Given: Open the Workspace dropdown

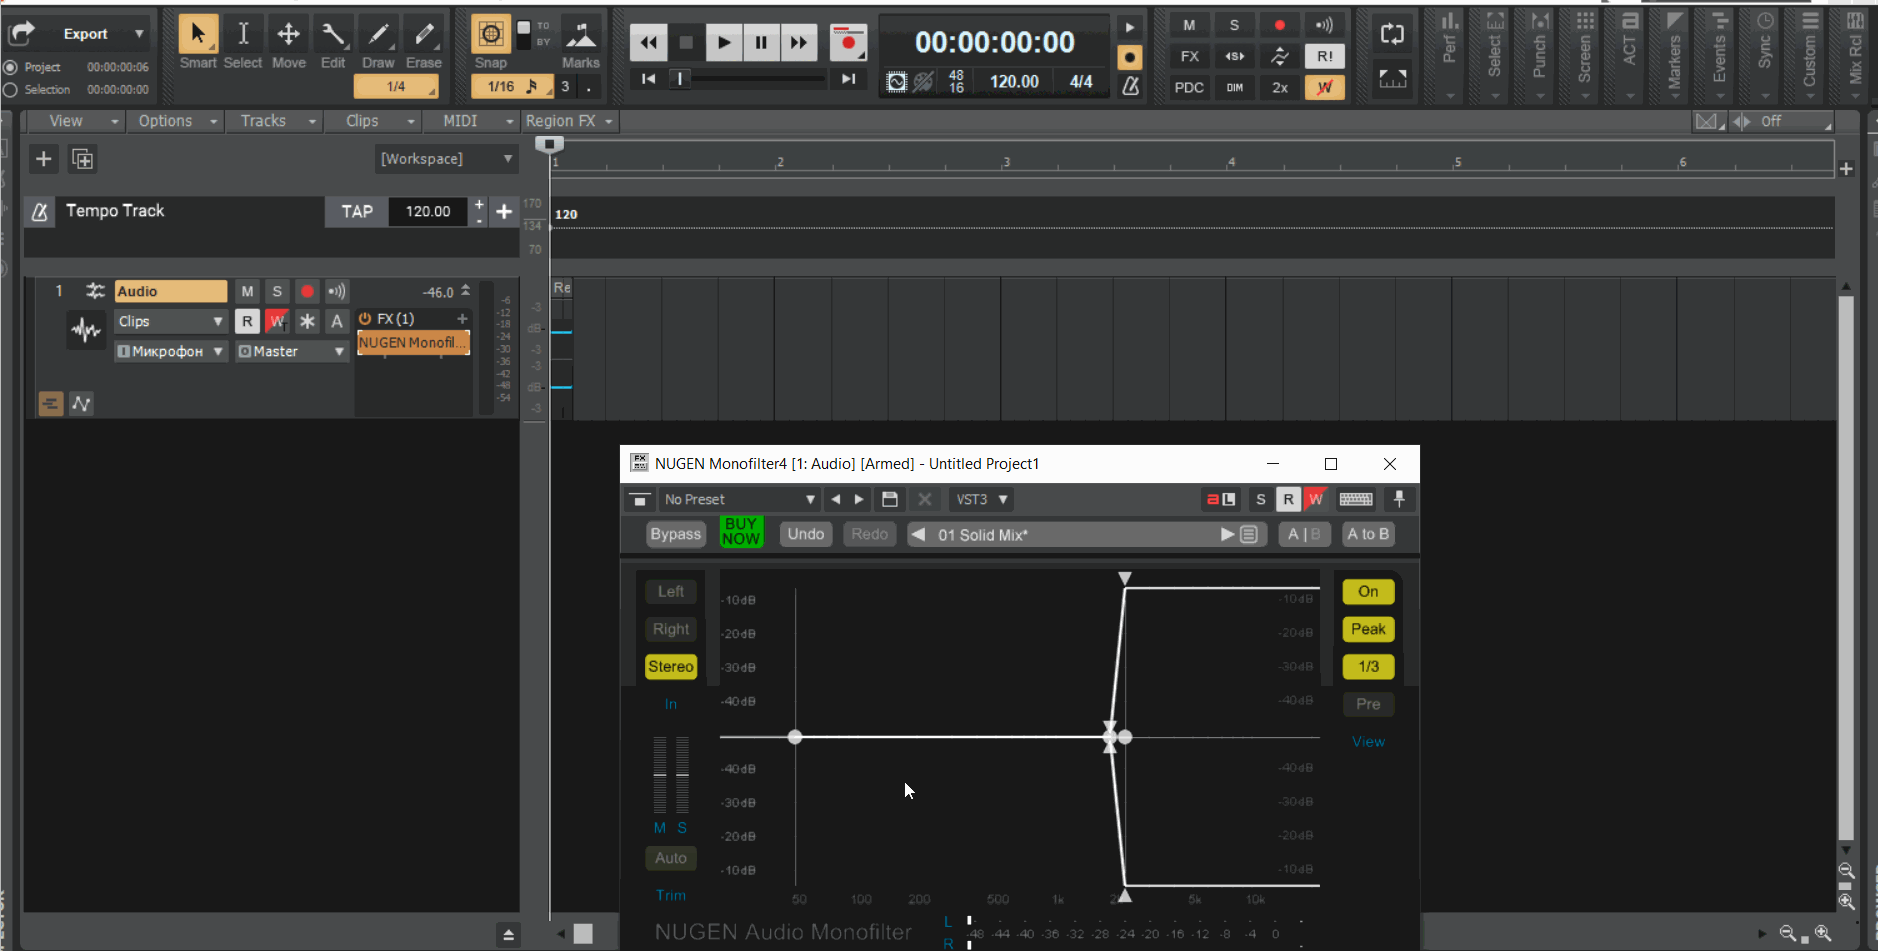Looking at the screenshot, I should pos(446,159).
